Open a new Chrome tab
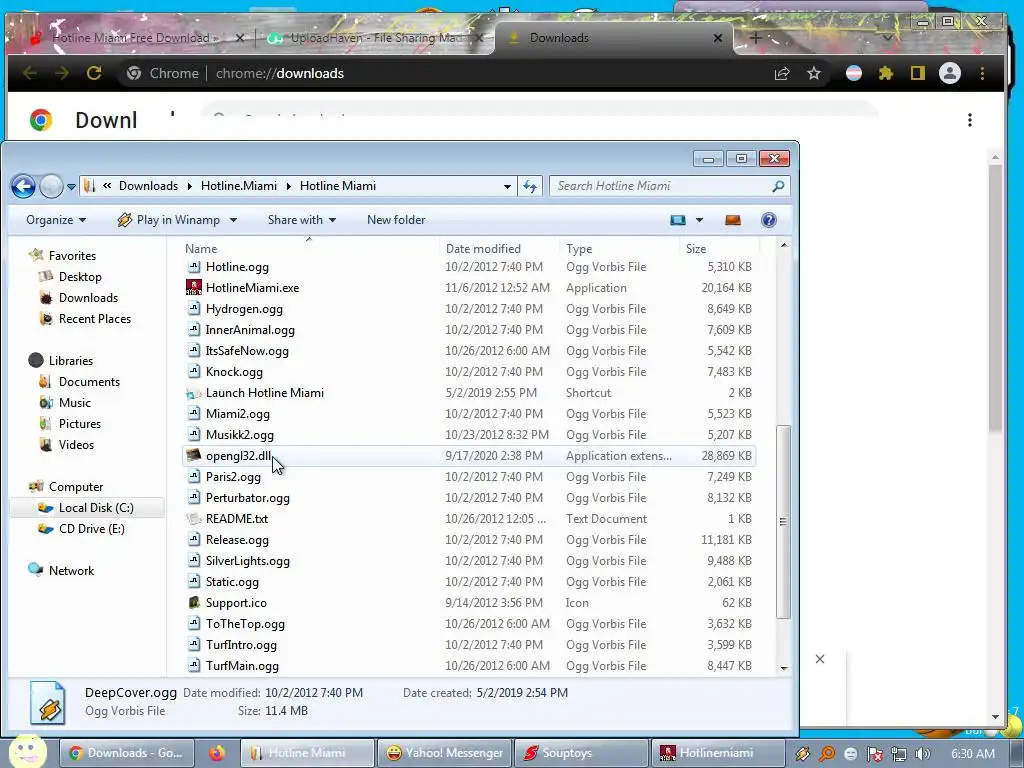This screenshot has height=768, width=1024. point(755,38)
